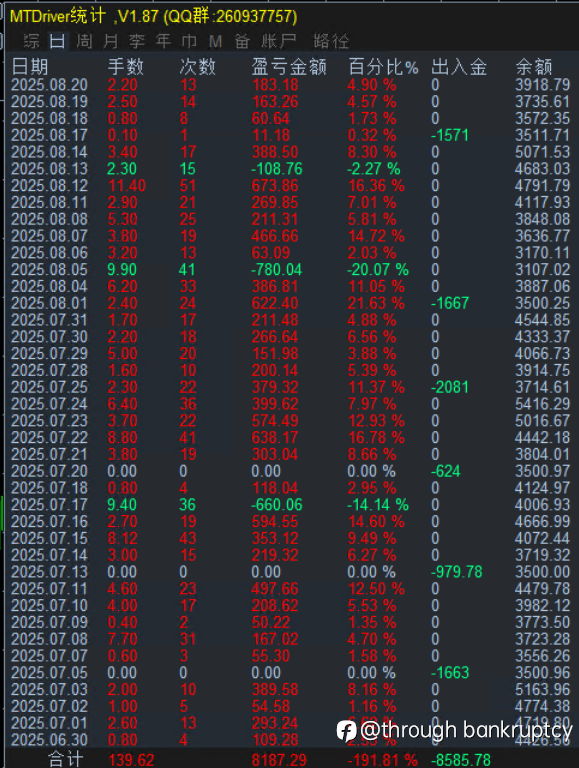Switch to the M tab
This screenshot has width=579, height=768.
[x=215, y=41]
